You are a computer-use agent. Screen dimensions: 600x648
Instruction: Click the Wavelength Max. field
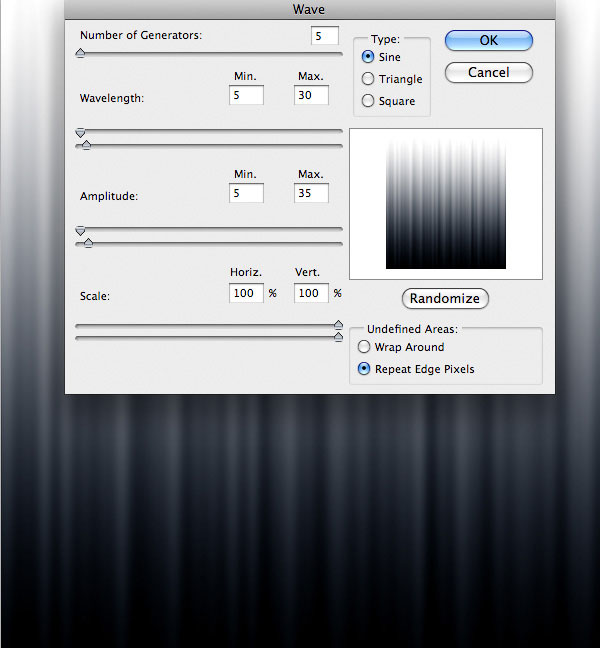click(x=311, y=95)
